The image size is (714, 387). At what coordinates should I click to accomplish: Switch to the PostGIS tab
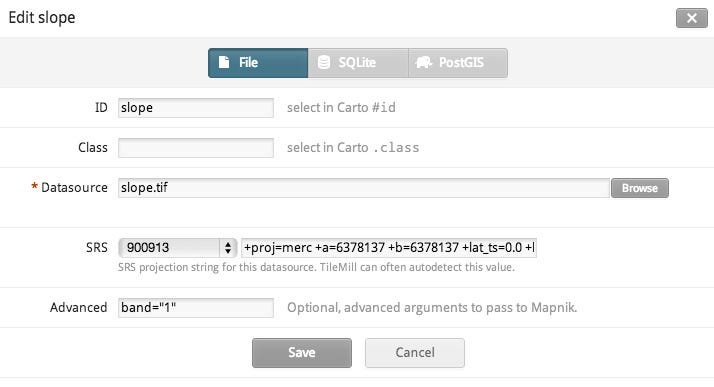tap(458, 63)
